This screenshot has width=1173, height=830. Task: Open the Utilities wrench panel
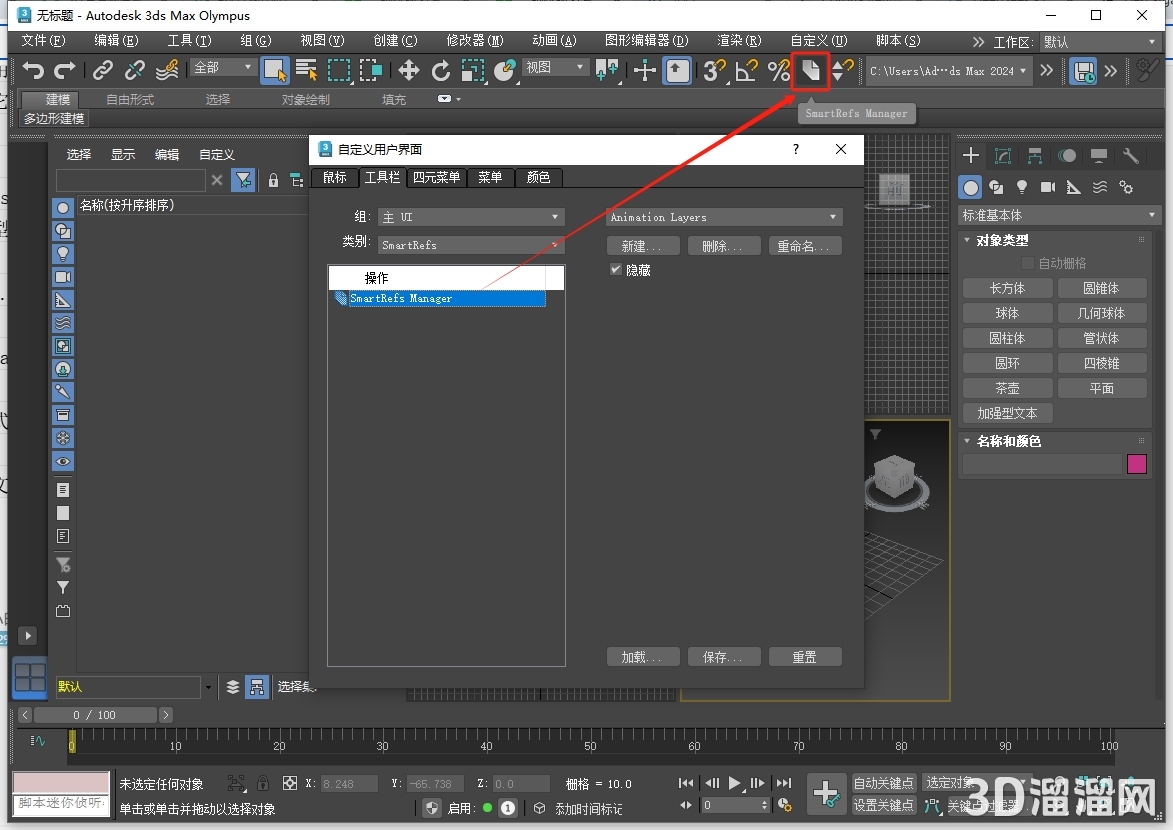(1130, 156)
